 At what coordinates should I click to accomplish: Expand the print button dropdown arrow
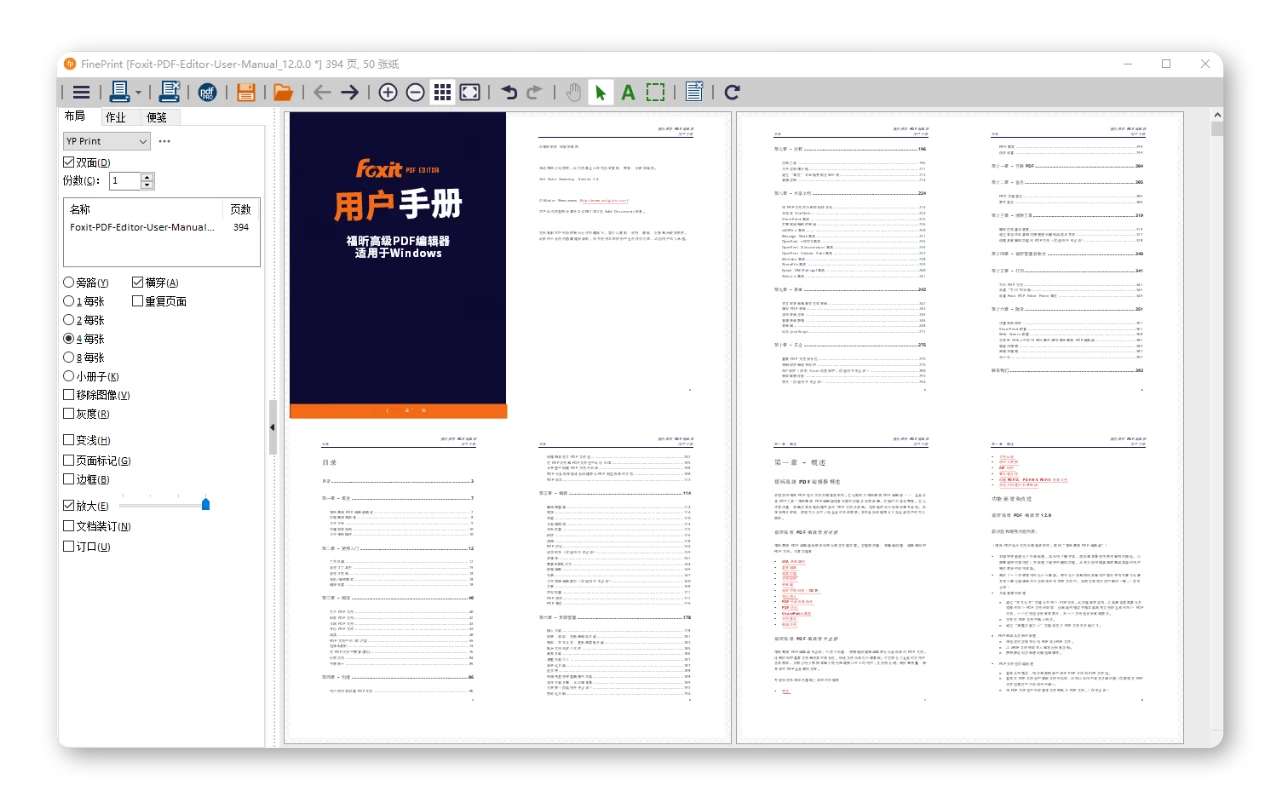(x=138, y=93)
